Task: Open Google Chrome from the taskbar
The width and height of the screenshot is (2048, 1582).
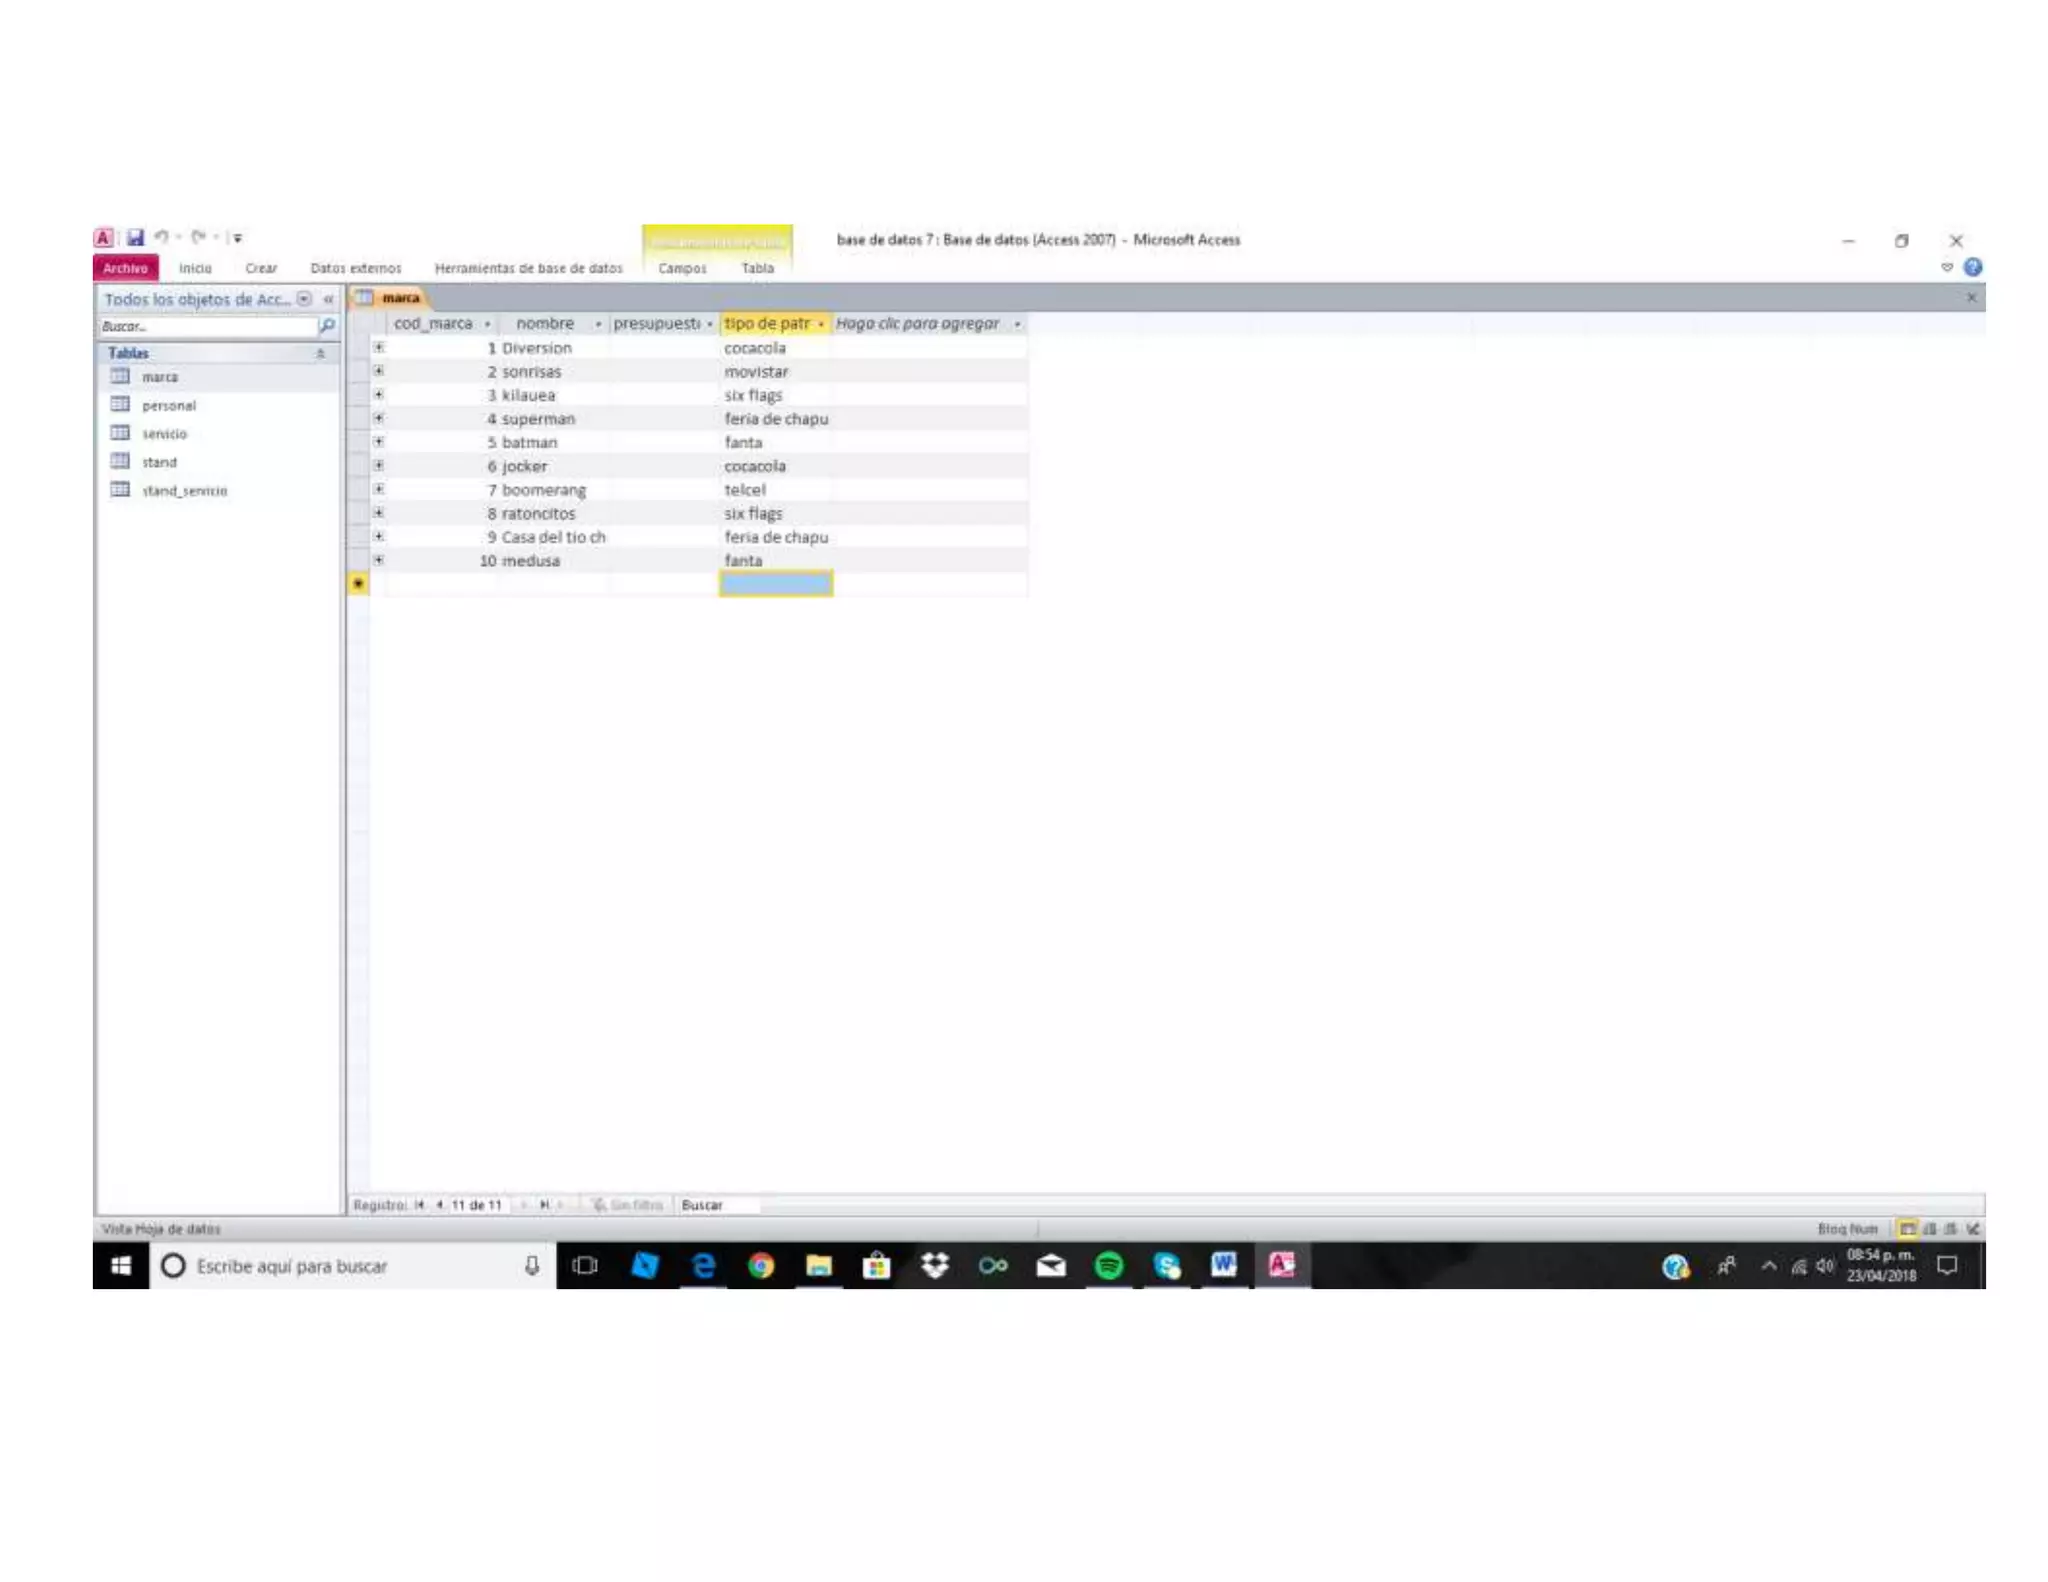Action: tap(761, 1266)
